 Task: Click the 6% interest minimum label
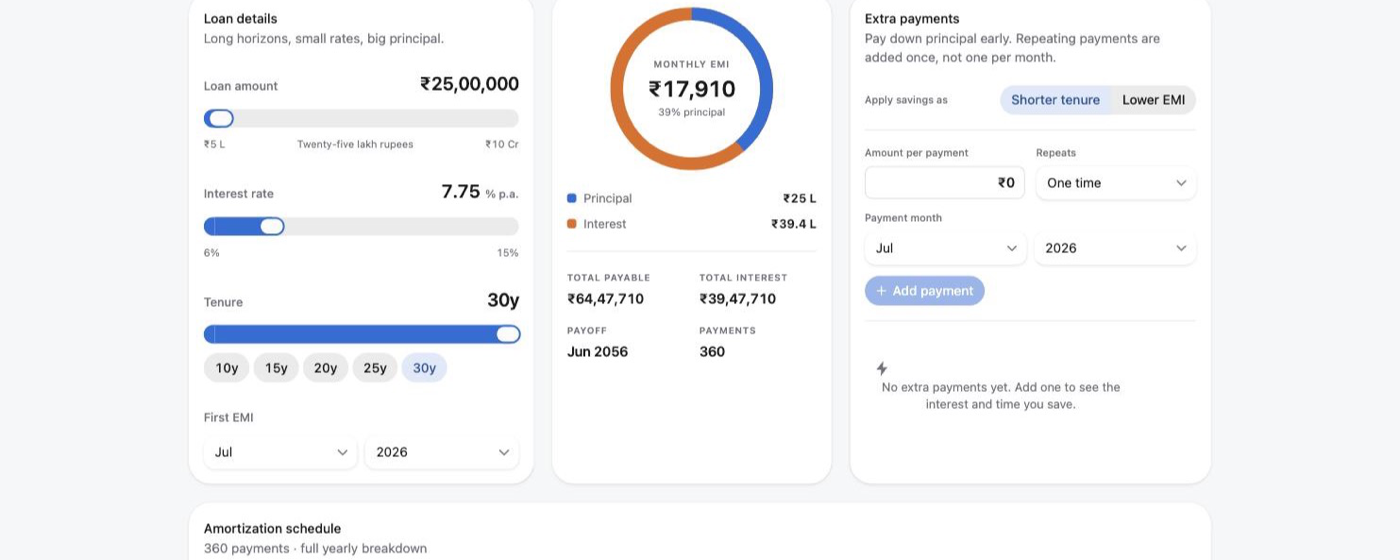click(212, 253)
